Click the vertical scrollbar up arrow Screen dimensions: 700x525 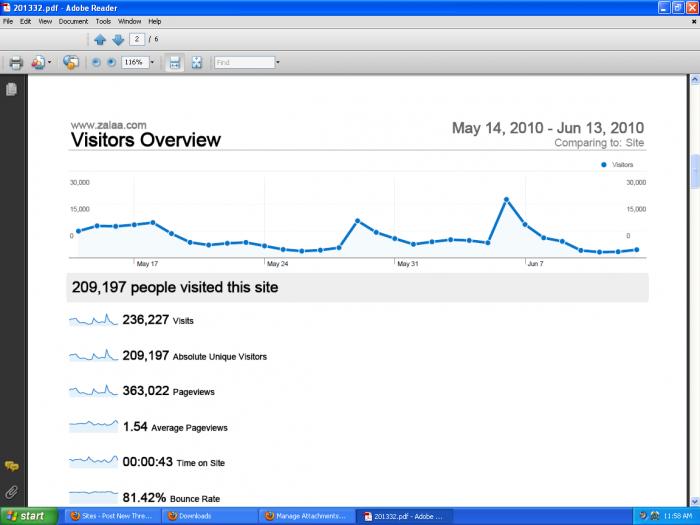[695, 80]
